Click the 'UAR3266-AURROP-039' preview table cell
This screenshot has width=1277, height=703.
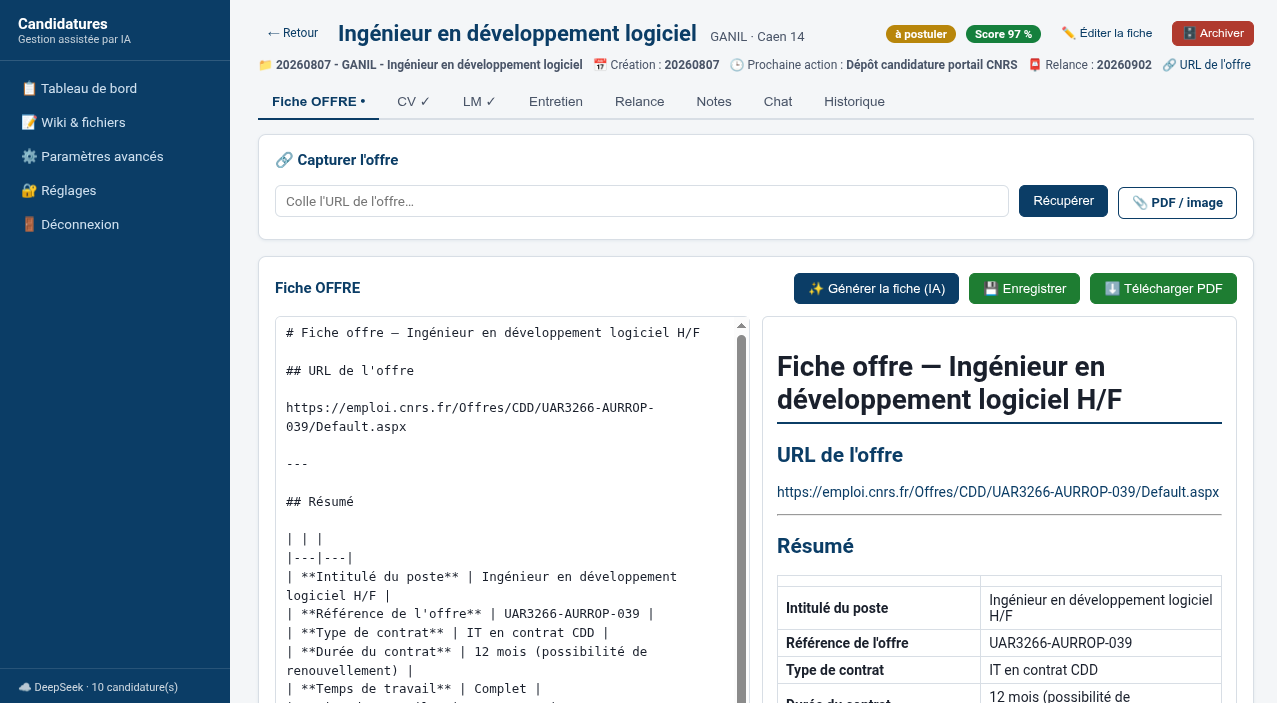point(1100,643)
